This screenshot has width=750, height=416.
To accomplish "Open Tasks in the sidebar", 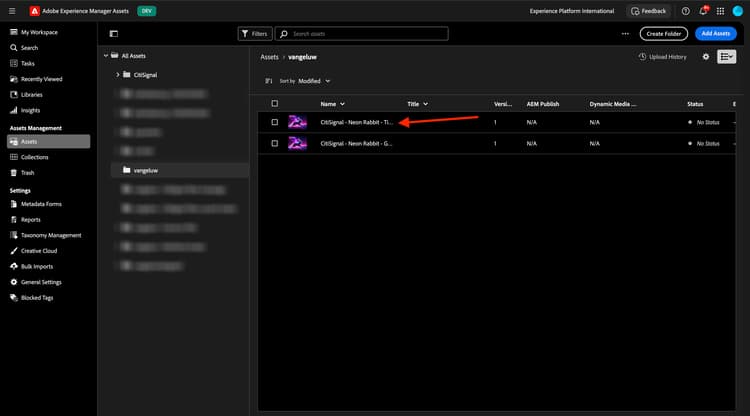I will coord(28,63).
